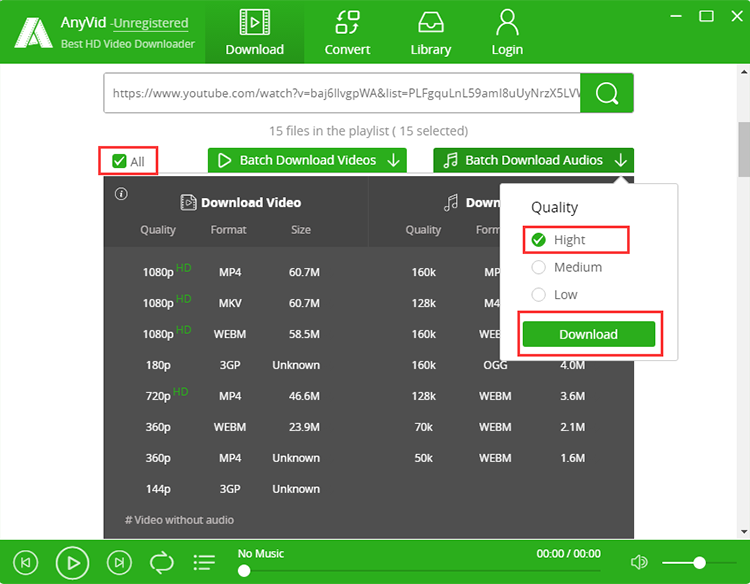Click the scrollbar down arrow

(x=744, y=531)
